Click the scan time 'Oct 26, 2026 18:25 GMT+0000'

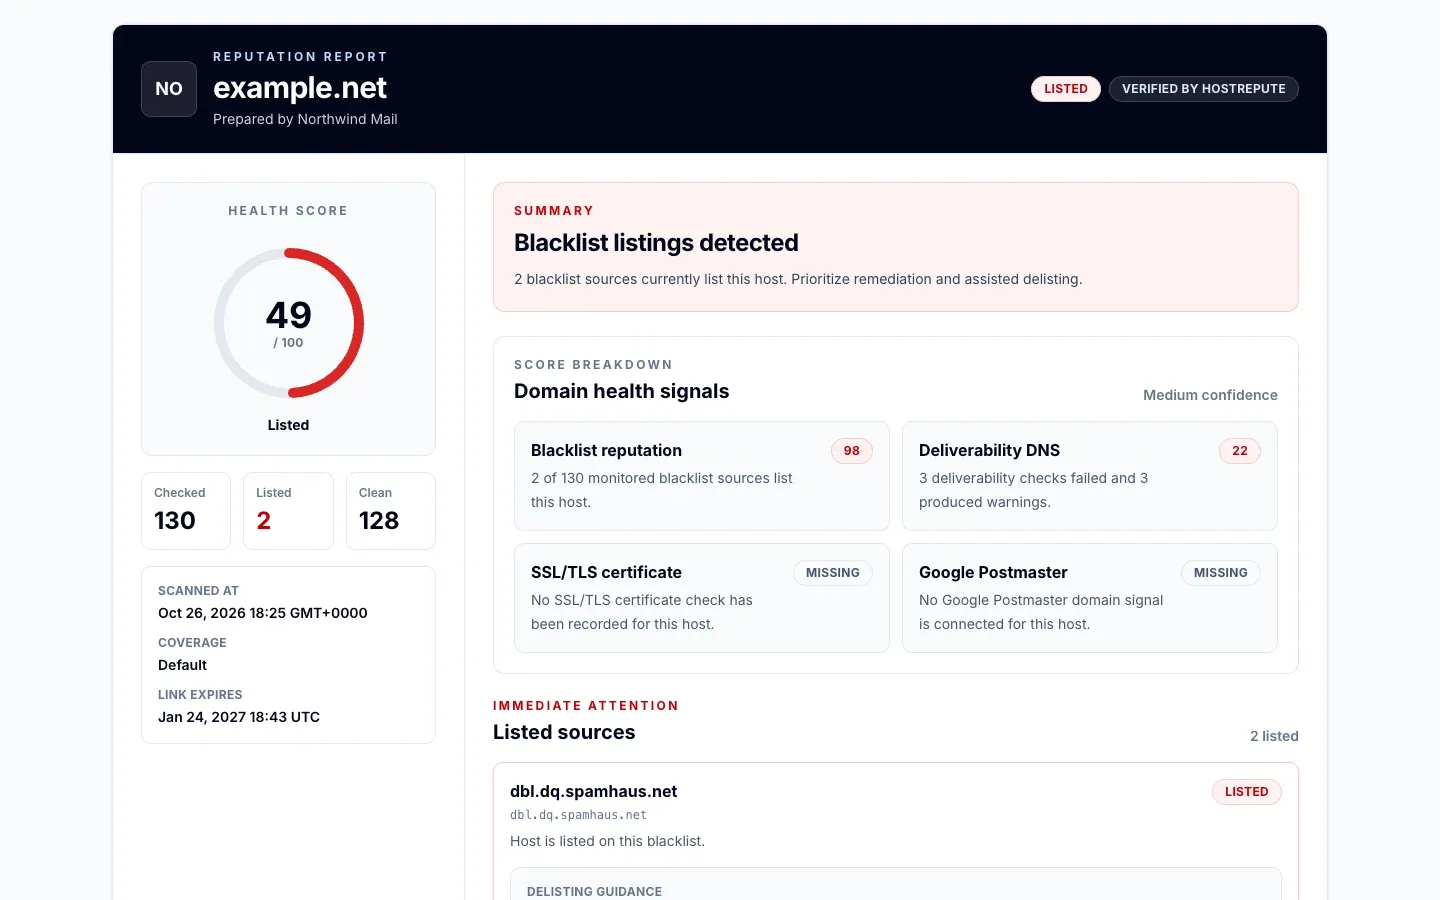[263, 613]
